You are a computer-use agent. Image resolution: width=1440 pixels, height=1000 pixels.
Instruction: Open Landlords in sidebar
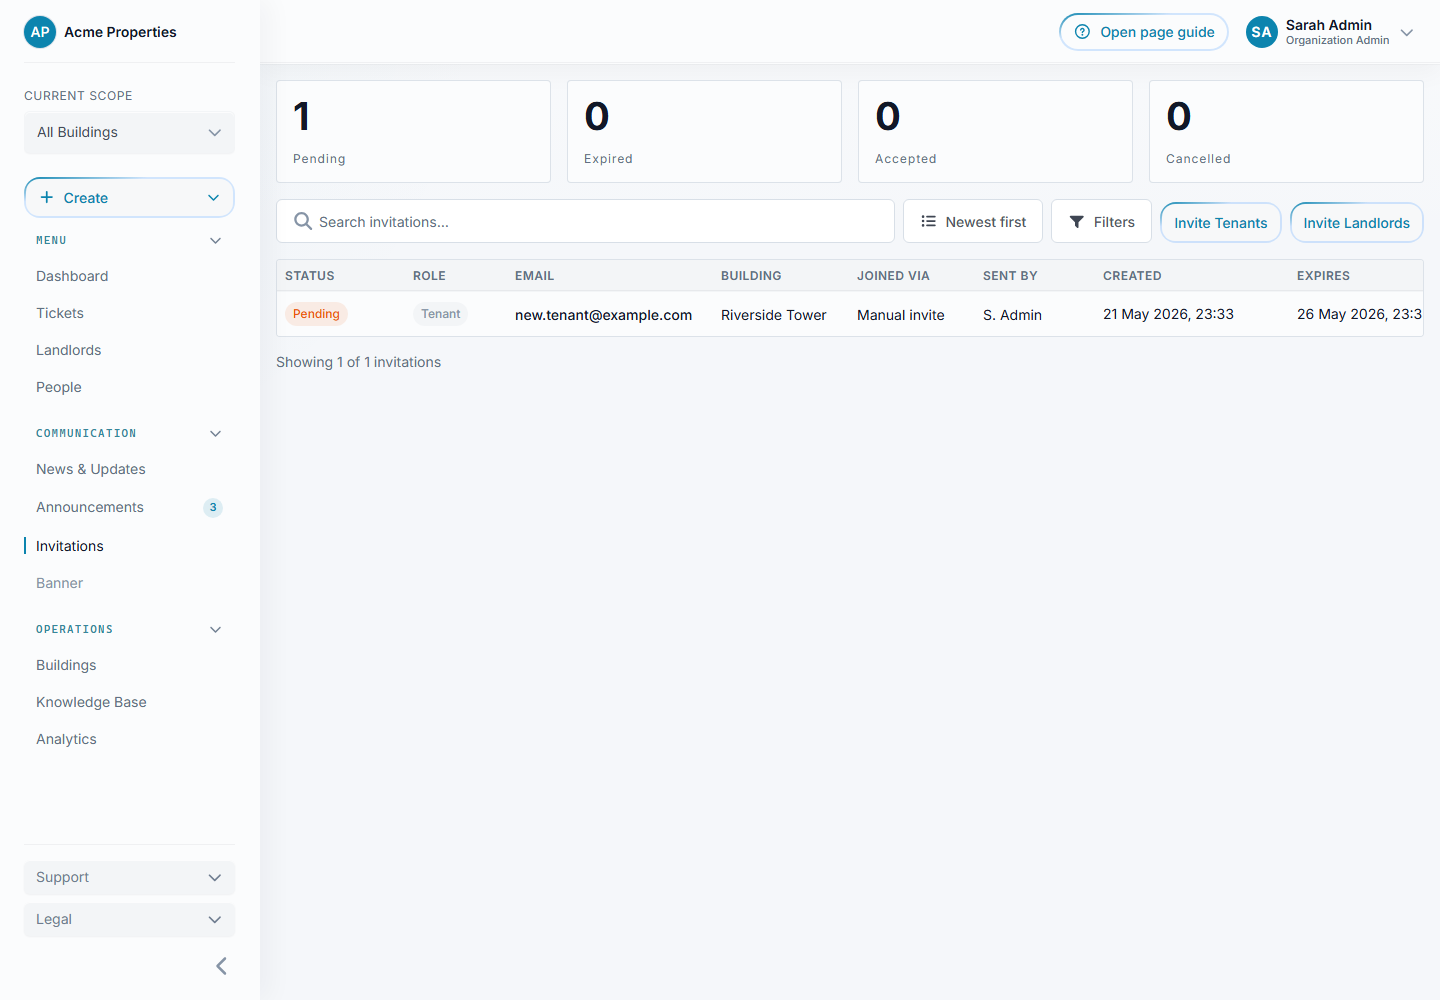point(68,350)
